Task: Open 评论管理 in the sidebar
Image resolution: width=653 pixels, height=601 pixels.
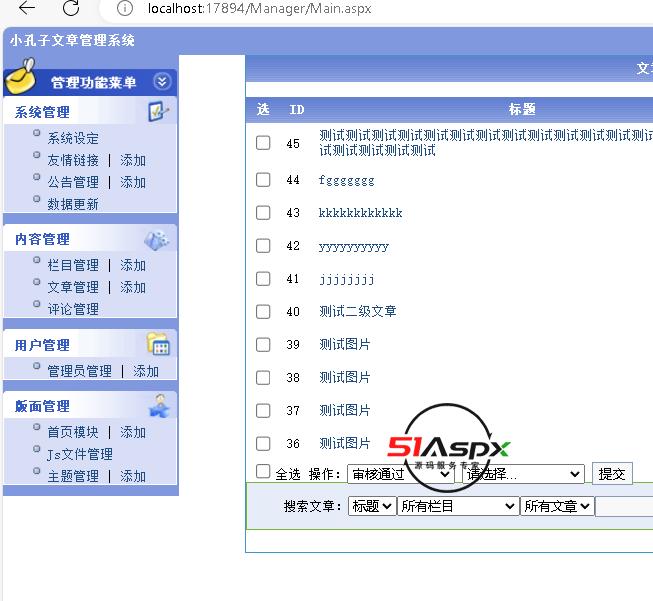Action: [x=73, y=309]
